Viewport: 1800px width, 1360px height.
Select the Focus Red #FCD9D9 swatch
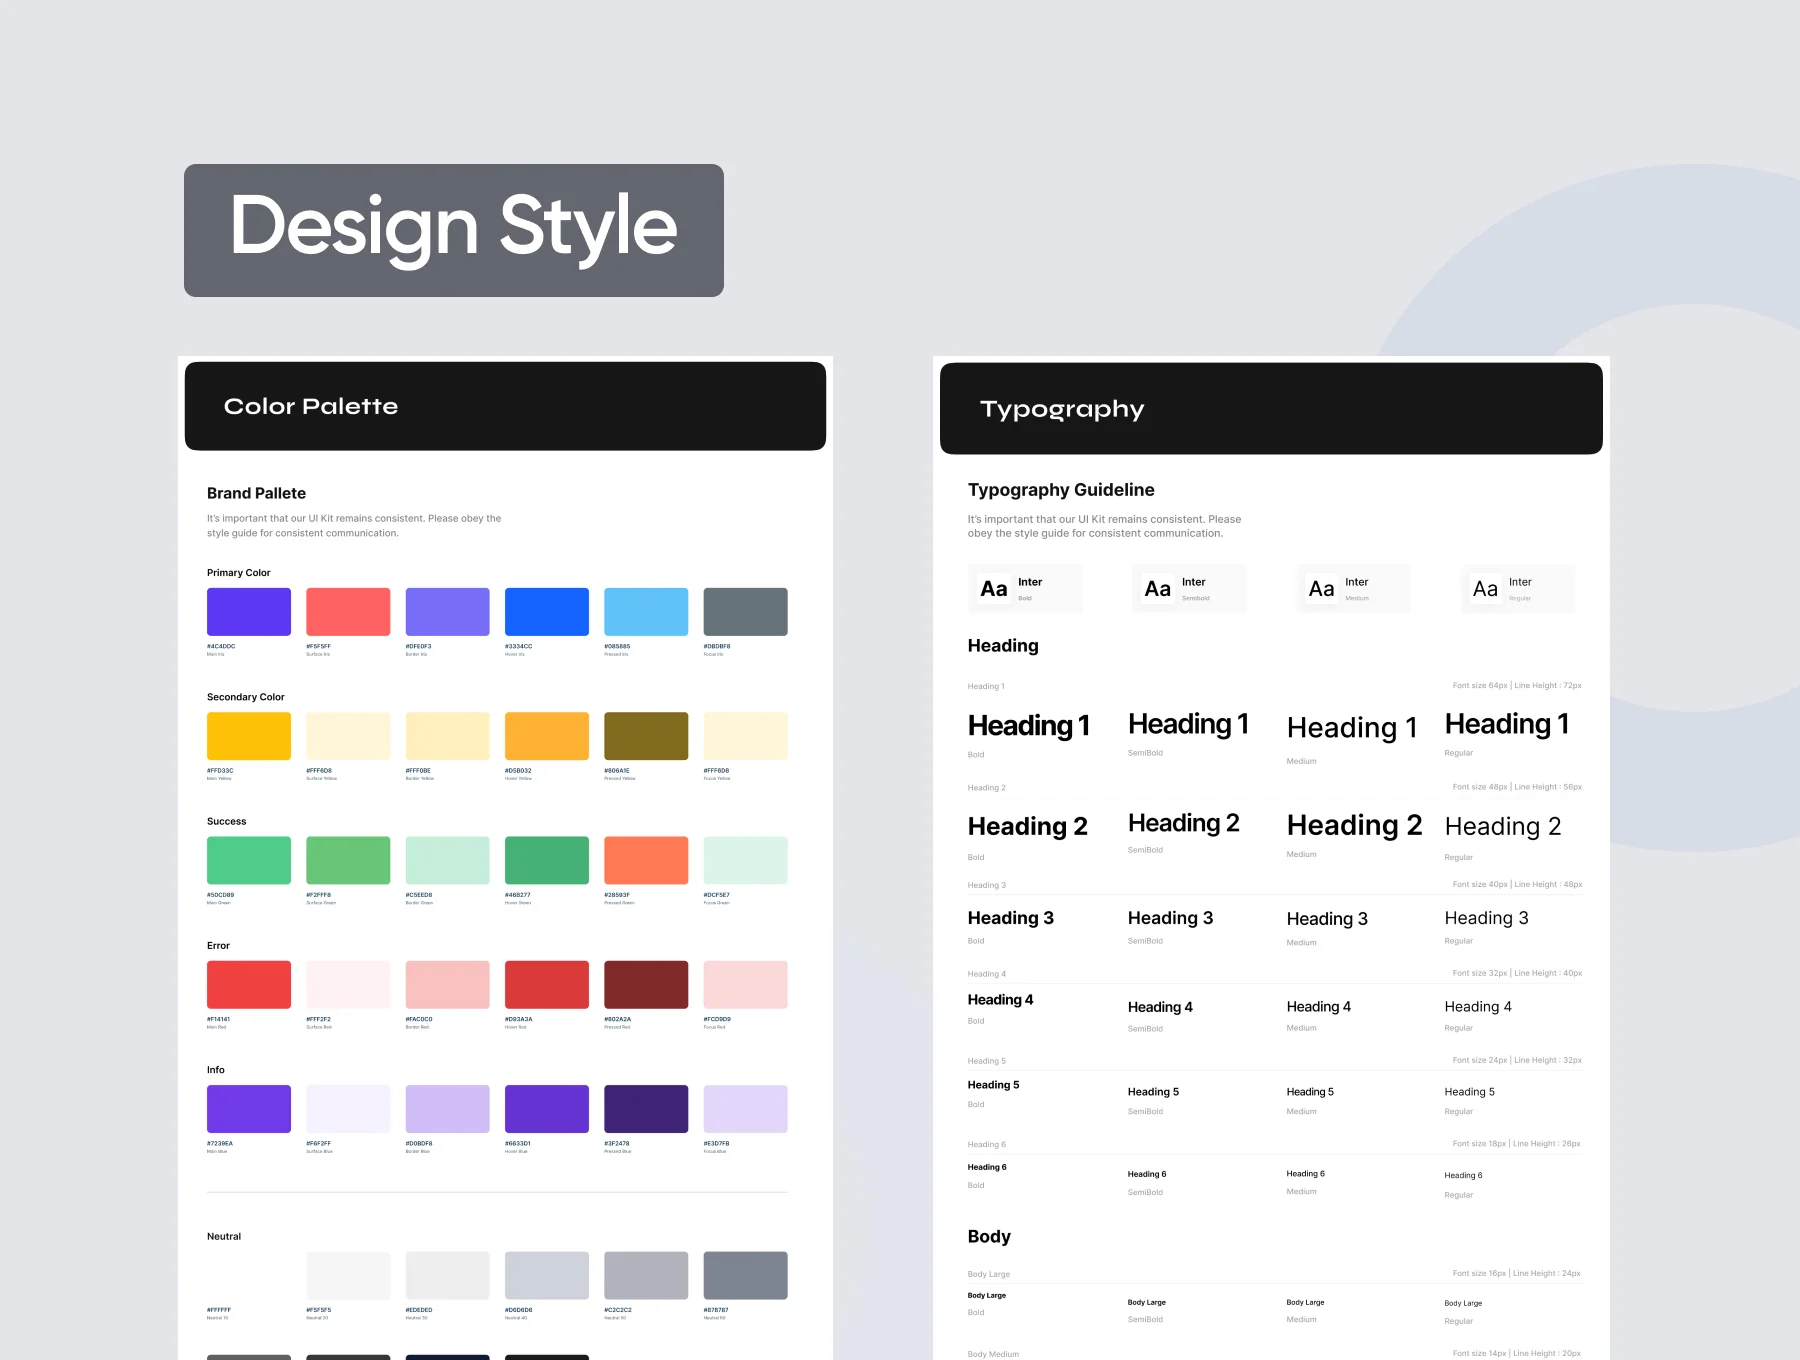tap(746, 985)
